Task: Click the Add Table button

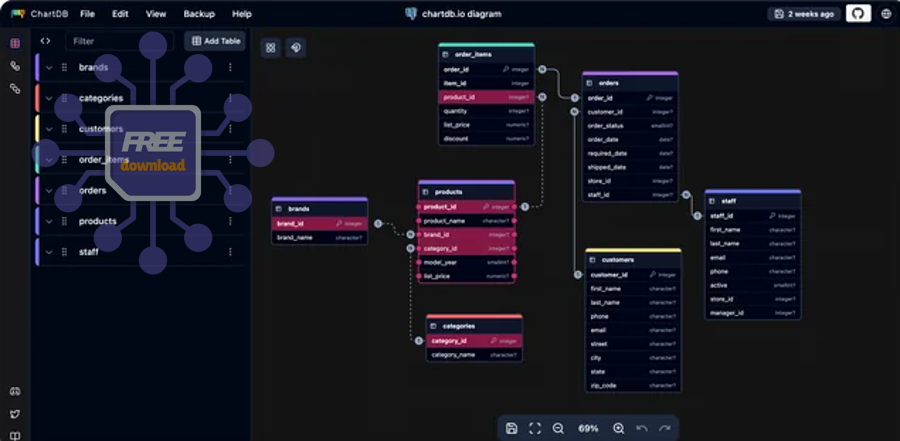Action: pyautogui.click(x=215, y=41)
